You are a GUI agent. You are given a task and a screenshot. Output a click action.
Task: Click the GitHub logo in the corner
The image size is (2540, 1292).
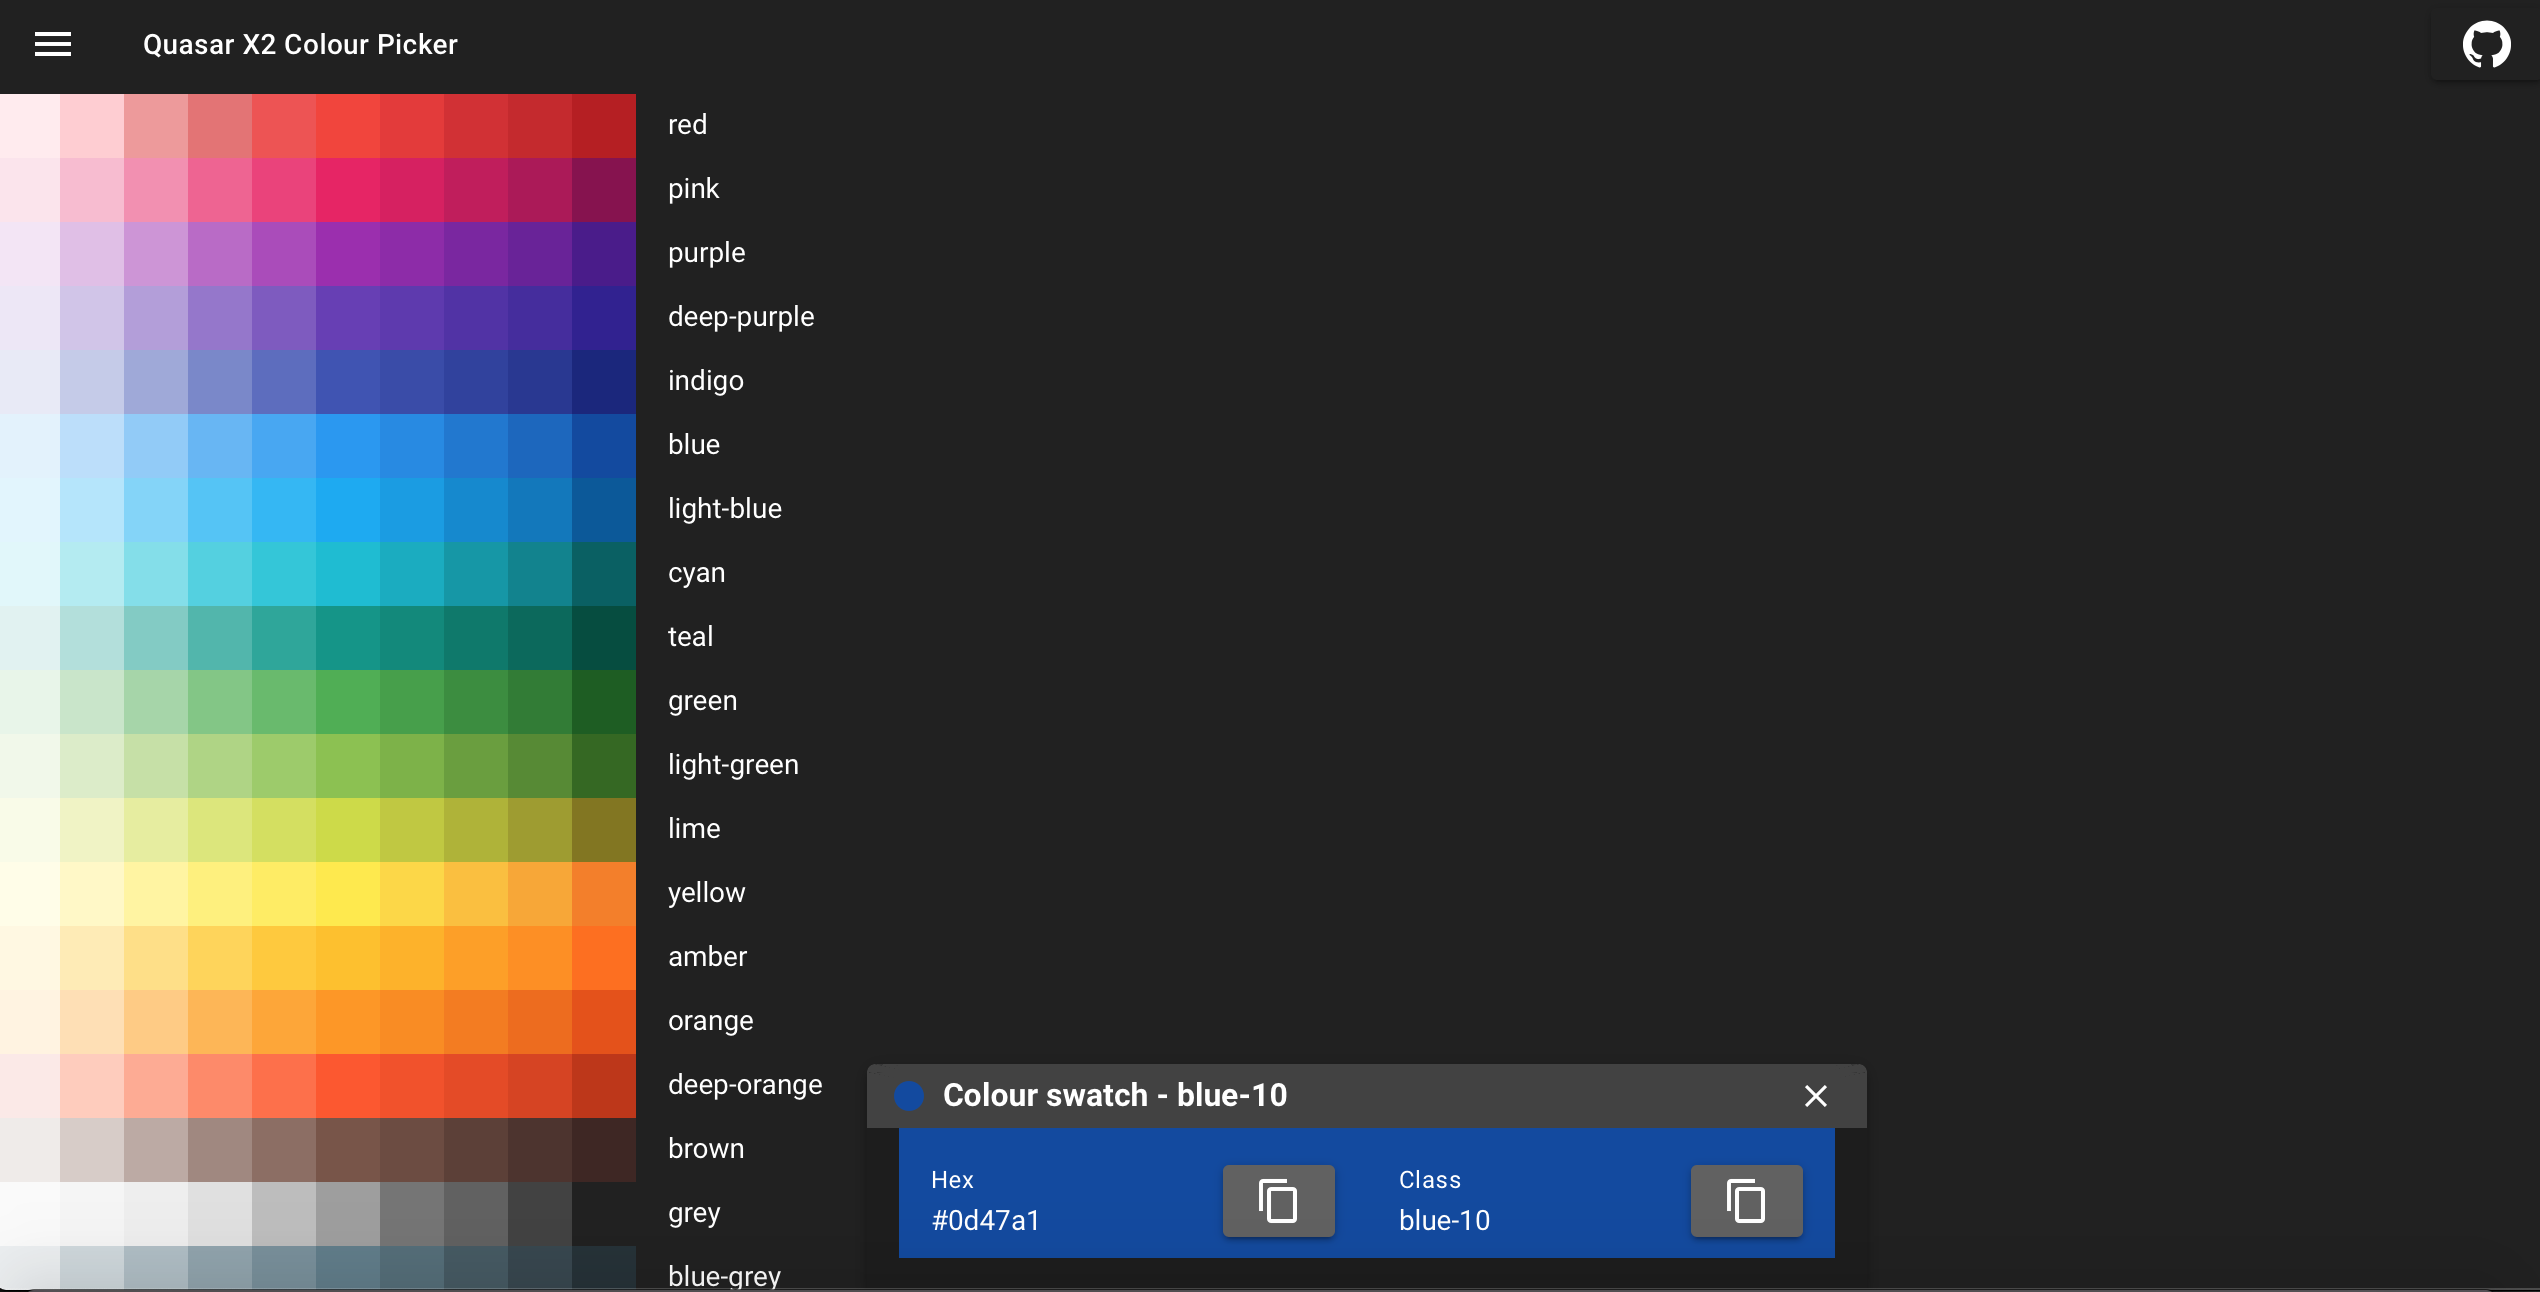(x=2487, y=44)
